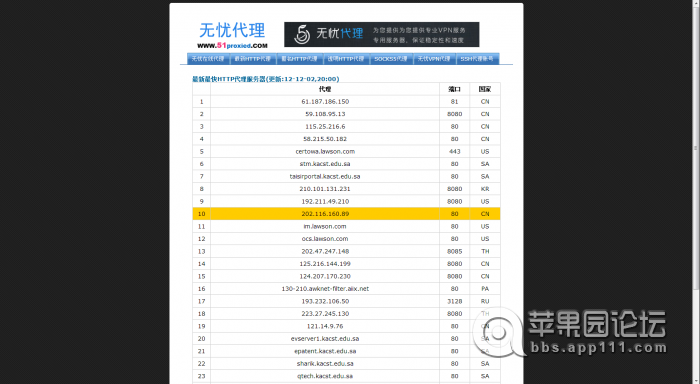The height and width of the screenshot is (384, 700).
Task: Open the 无忧代理 VPN banner advertisement
Action: point(382,34)
